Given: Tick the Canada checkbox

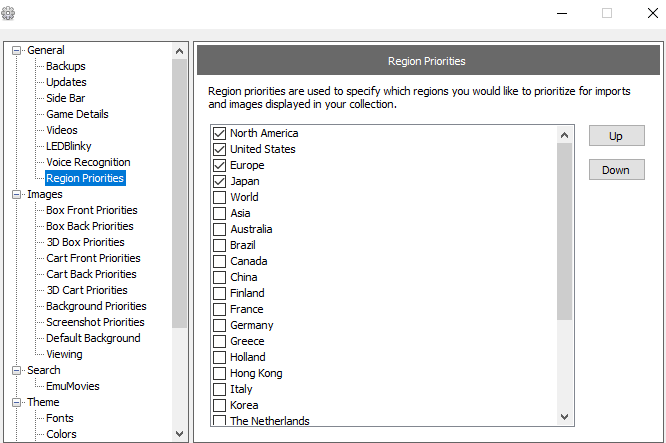Looking at the screenshot, I should click(219, 261).
